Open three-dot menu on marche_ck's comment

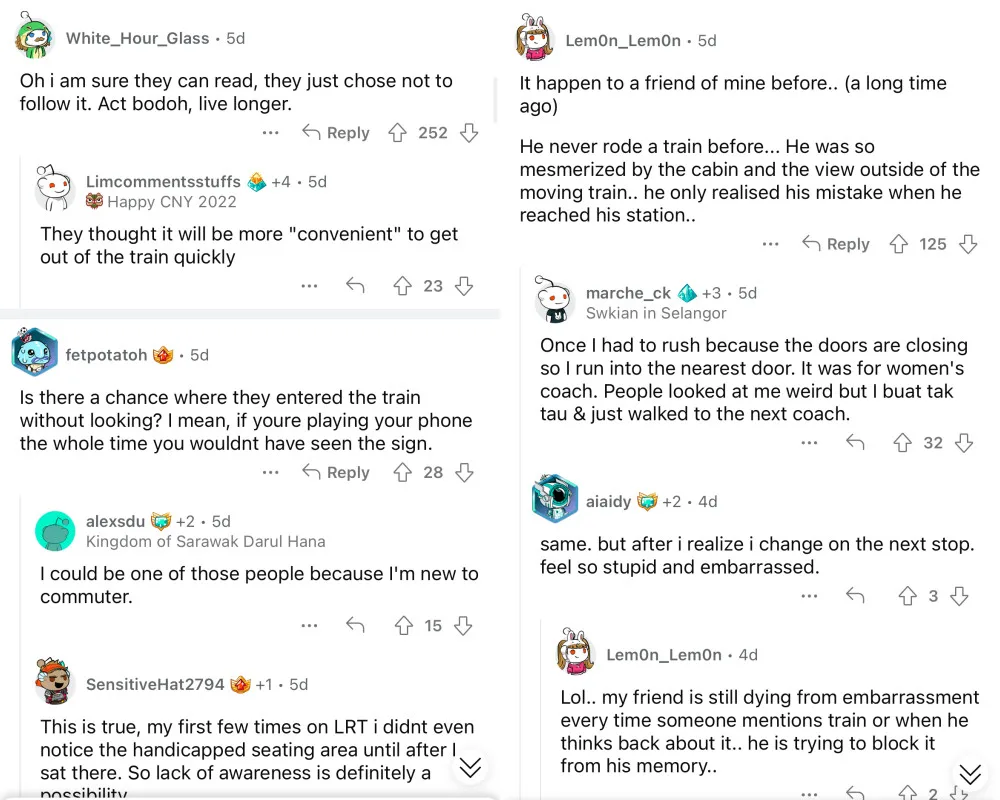point(810,443)
